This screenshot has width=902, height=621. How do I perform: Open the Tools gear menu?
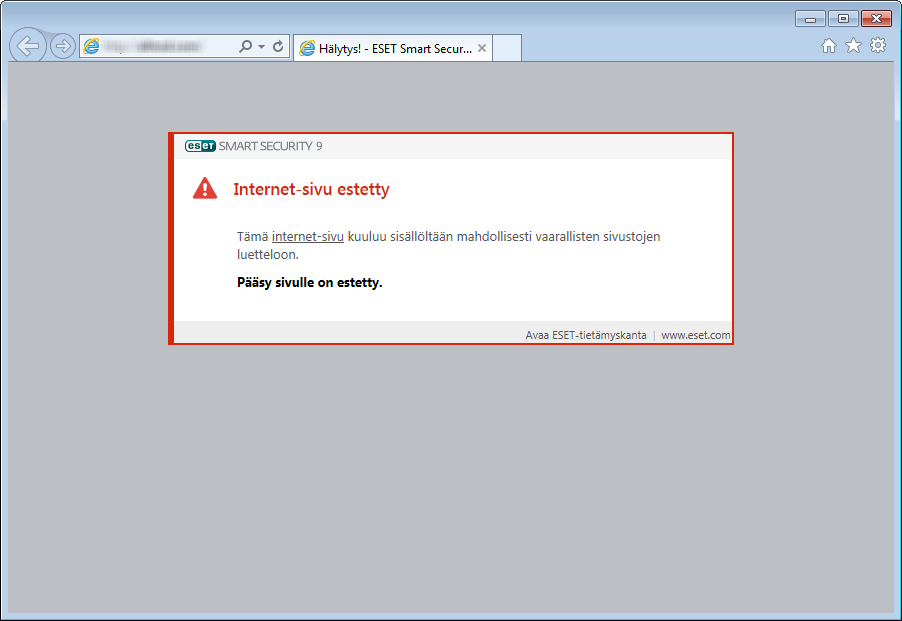coord(878,45)
